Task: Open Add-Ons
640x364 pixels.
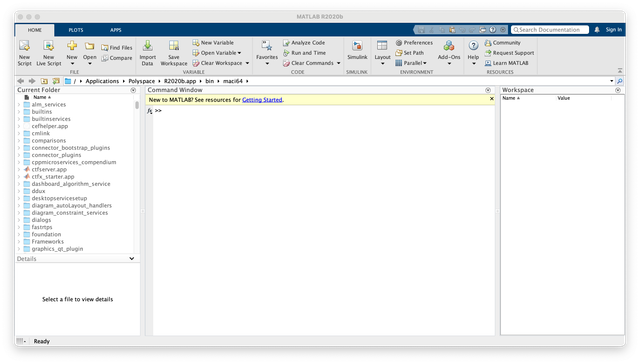Action: (449, 52)
